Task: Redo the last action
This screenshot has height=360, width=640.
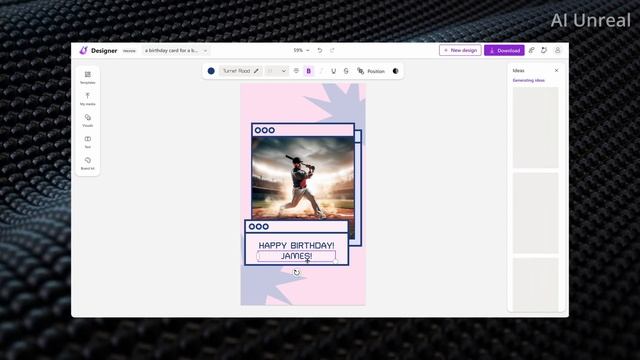Action: 332,50
